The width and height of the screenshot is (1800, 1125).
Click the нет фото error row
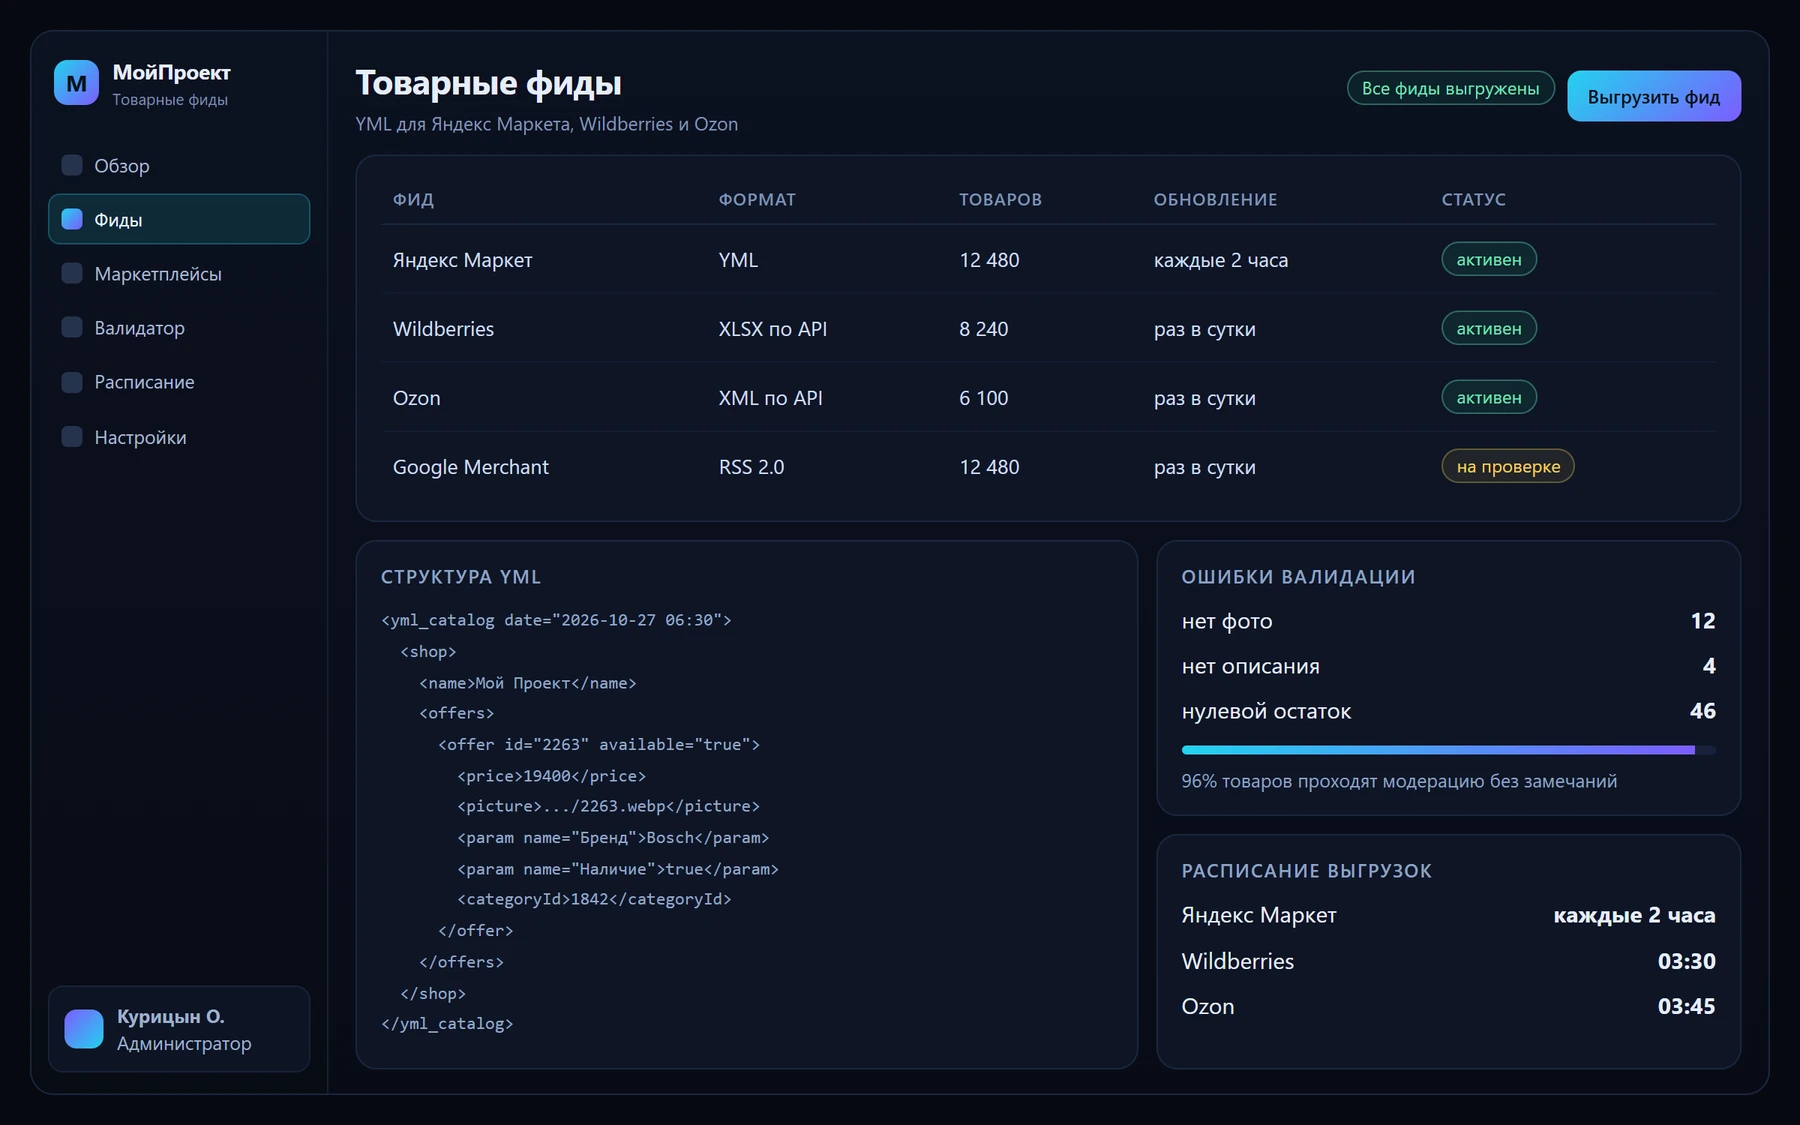[1448, 621]
